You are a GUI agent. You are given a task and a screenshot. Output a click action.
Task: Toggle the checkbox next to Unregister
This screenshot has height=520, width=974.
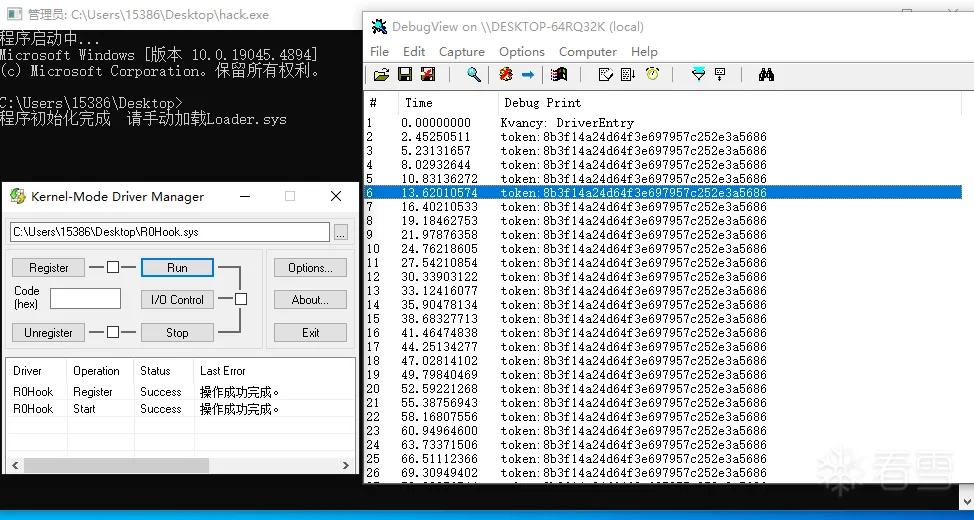pos(112,332)
